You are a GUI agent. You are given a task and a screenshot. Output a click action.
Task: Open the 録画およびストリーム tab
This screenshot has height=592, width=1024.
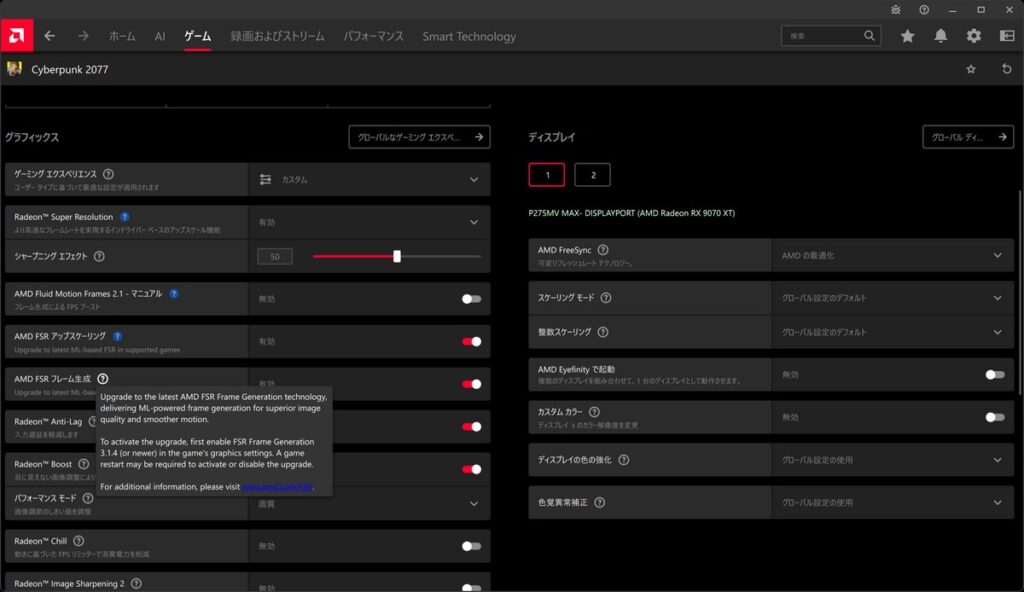277,36
